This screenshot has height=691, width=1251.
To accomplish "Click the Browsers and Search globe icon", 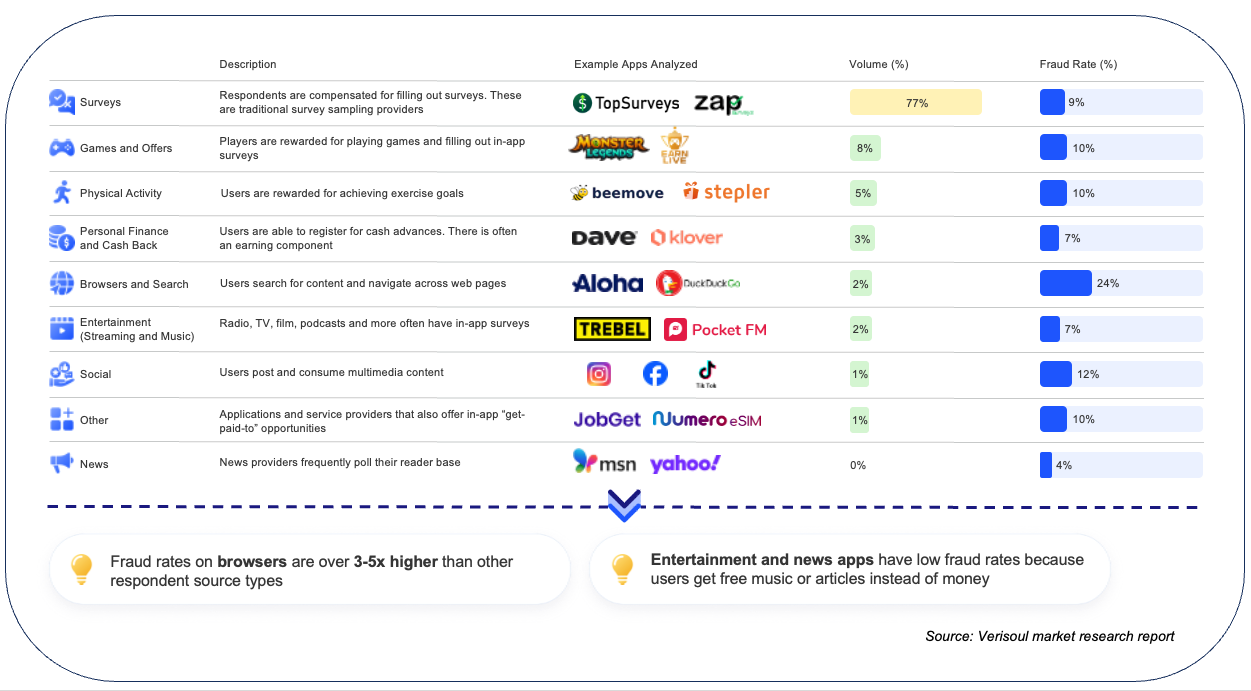I will pyautogui.click(x=61, y=284).
